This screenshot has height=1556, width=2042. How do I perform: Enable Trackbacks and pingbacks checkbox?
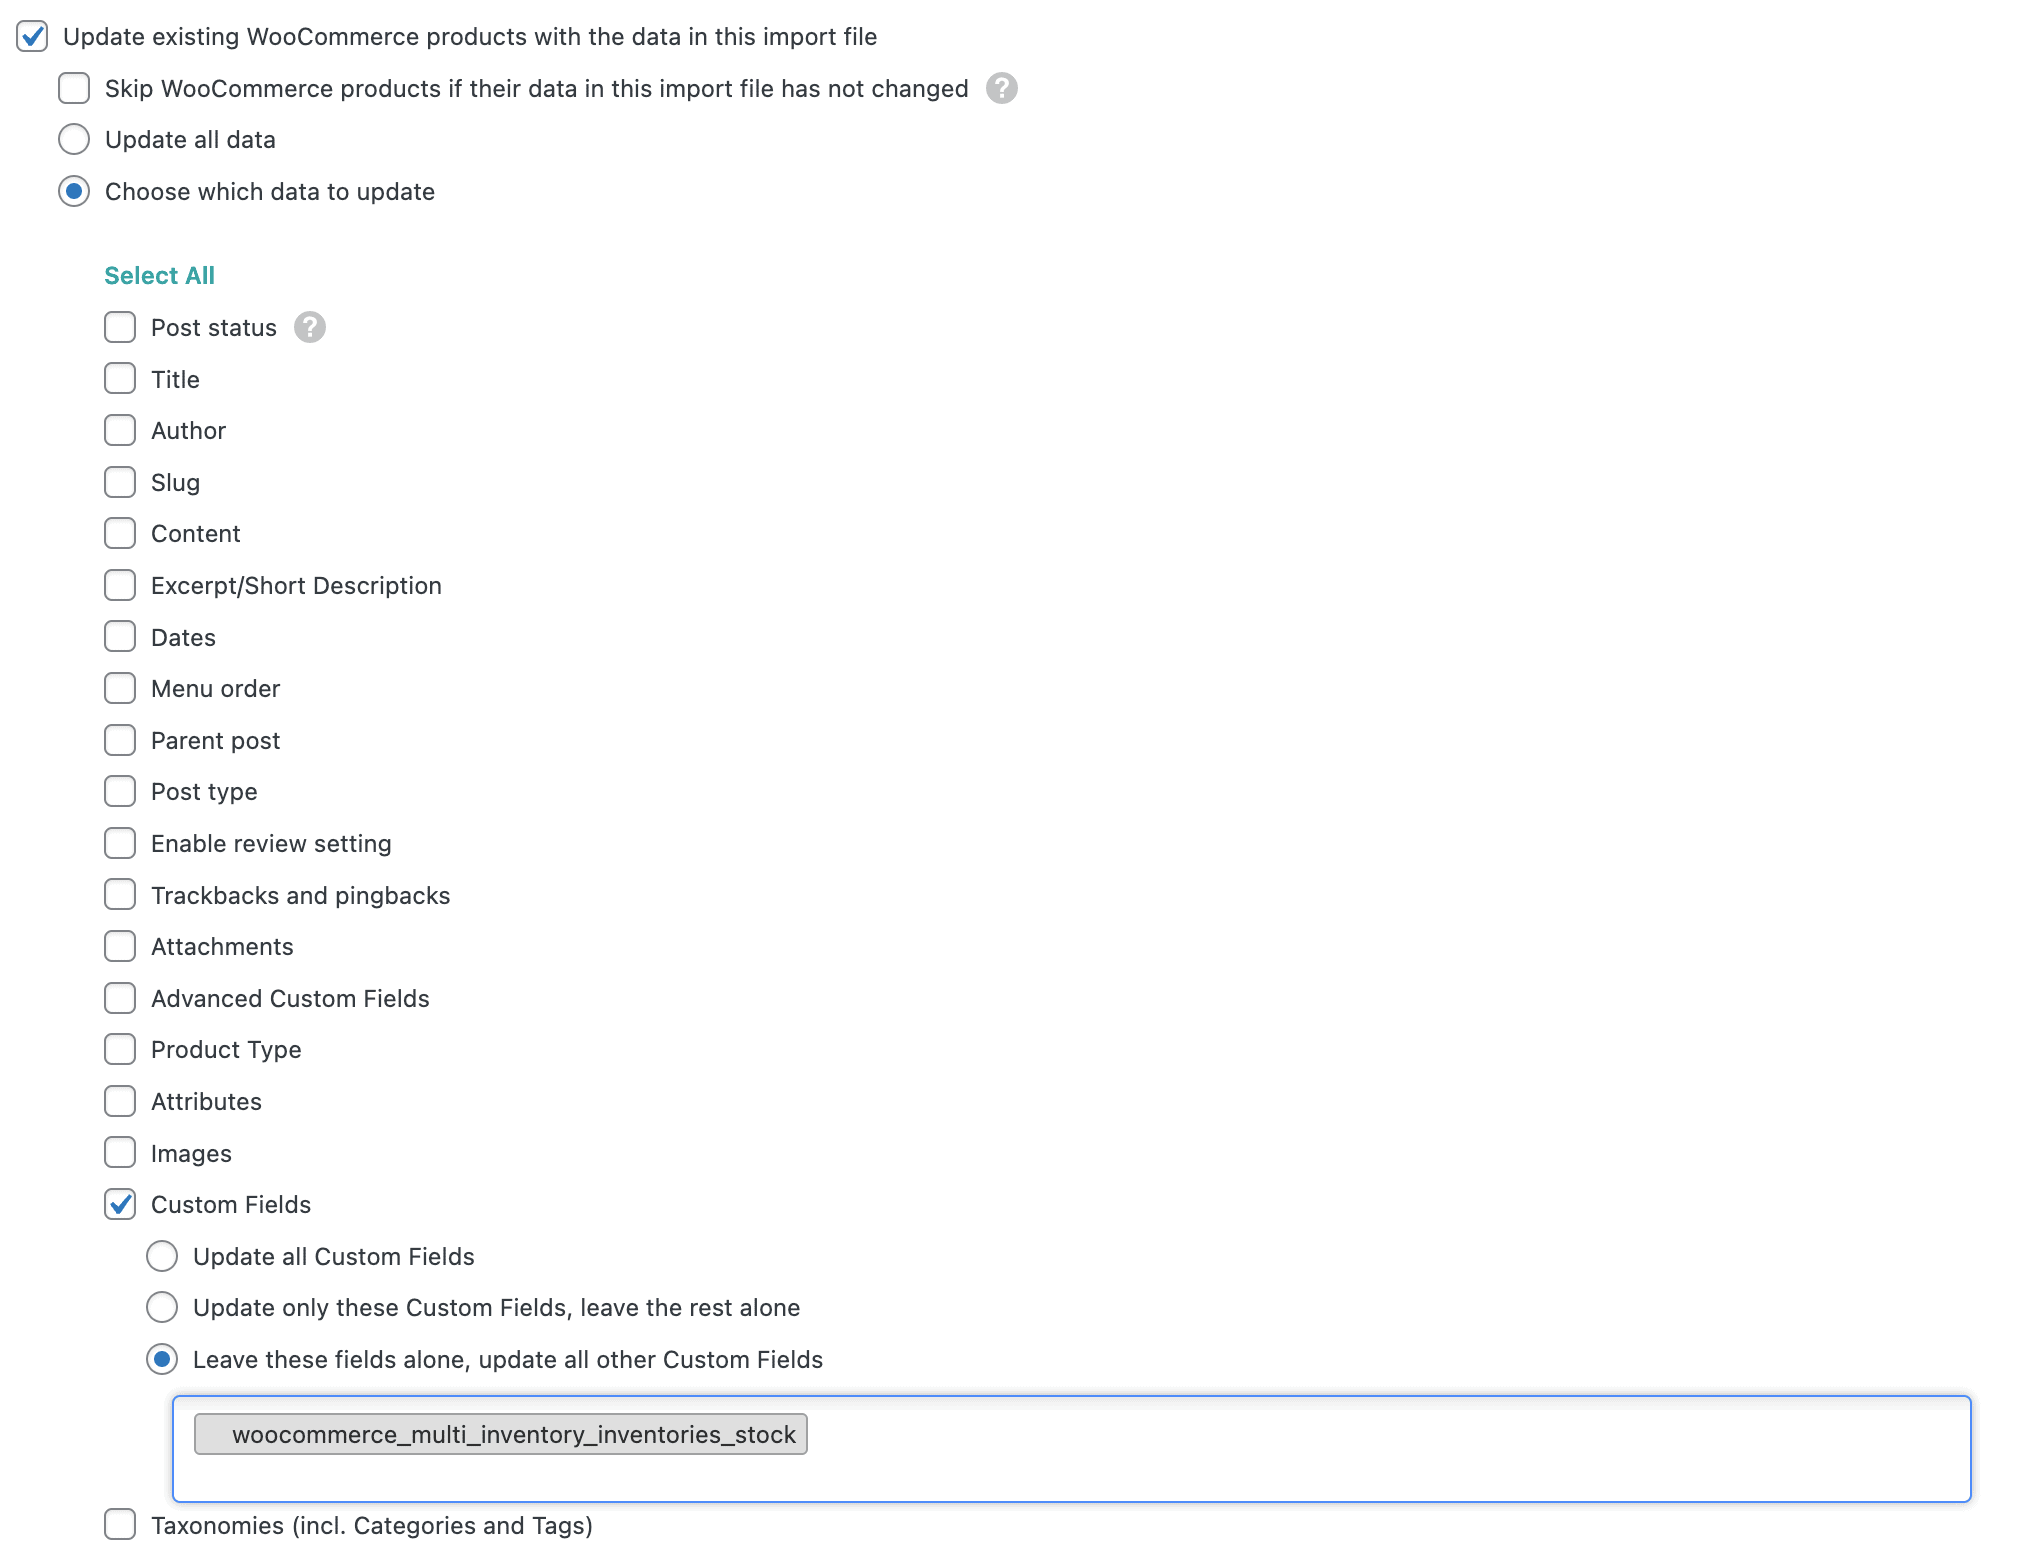tap(120, 895)
